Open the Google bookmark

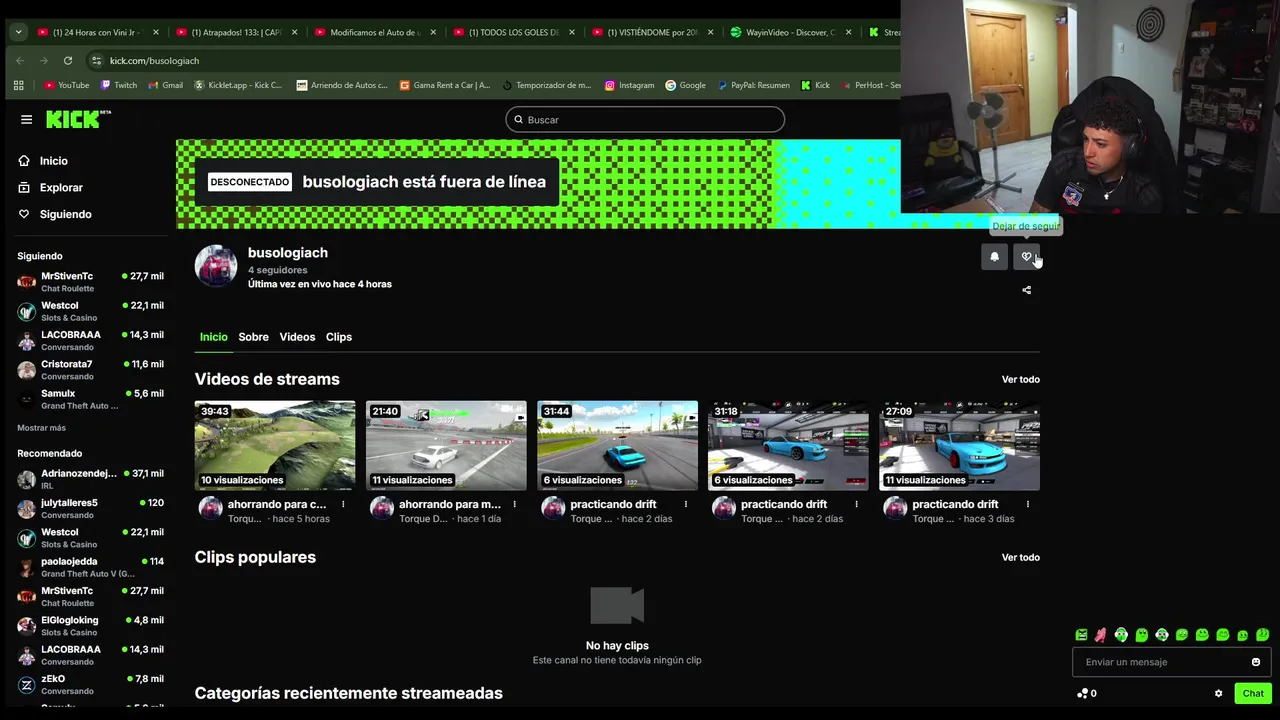[x=686, y=85]
